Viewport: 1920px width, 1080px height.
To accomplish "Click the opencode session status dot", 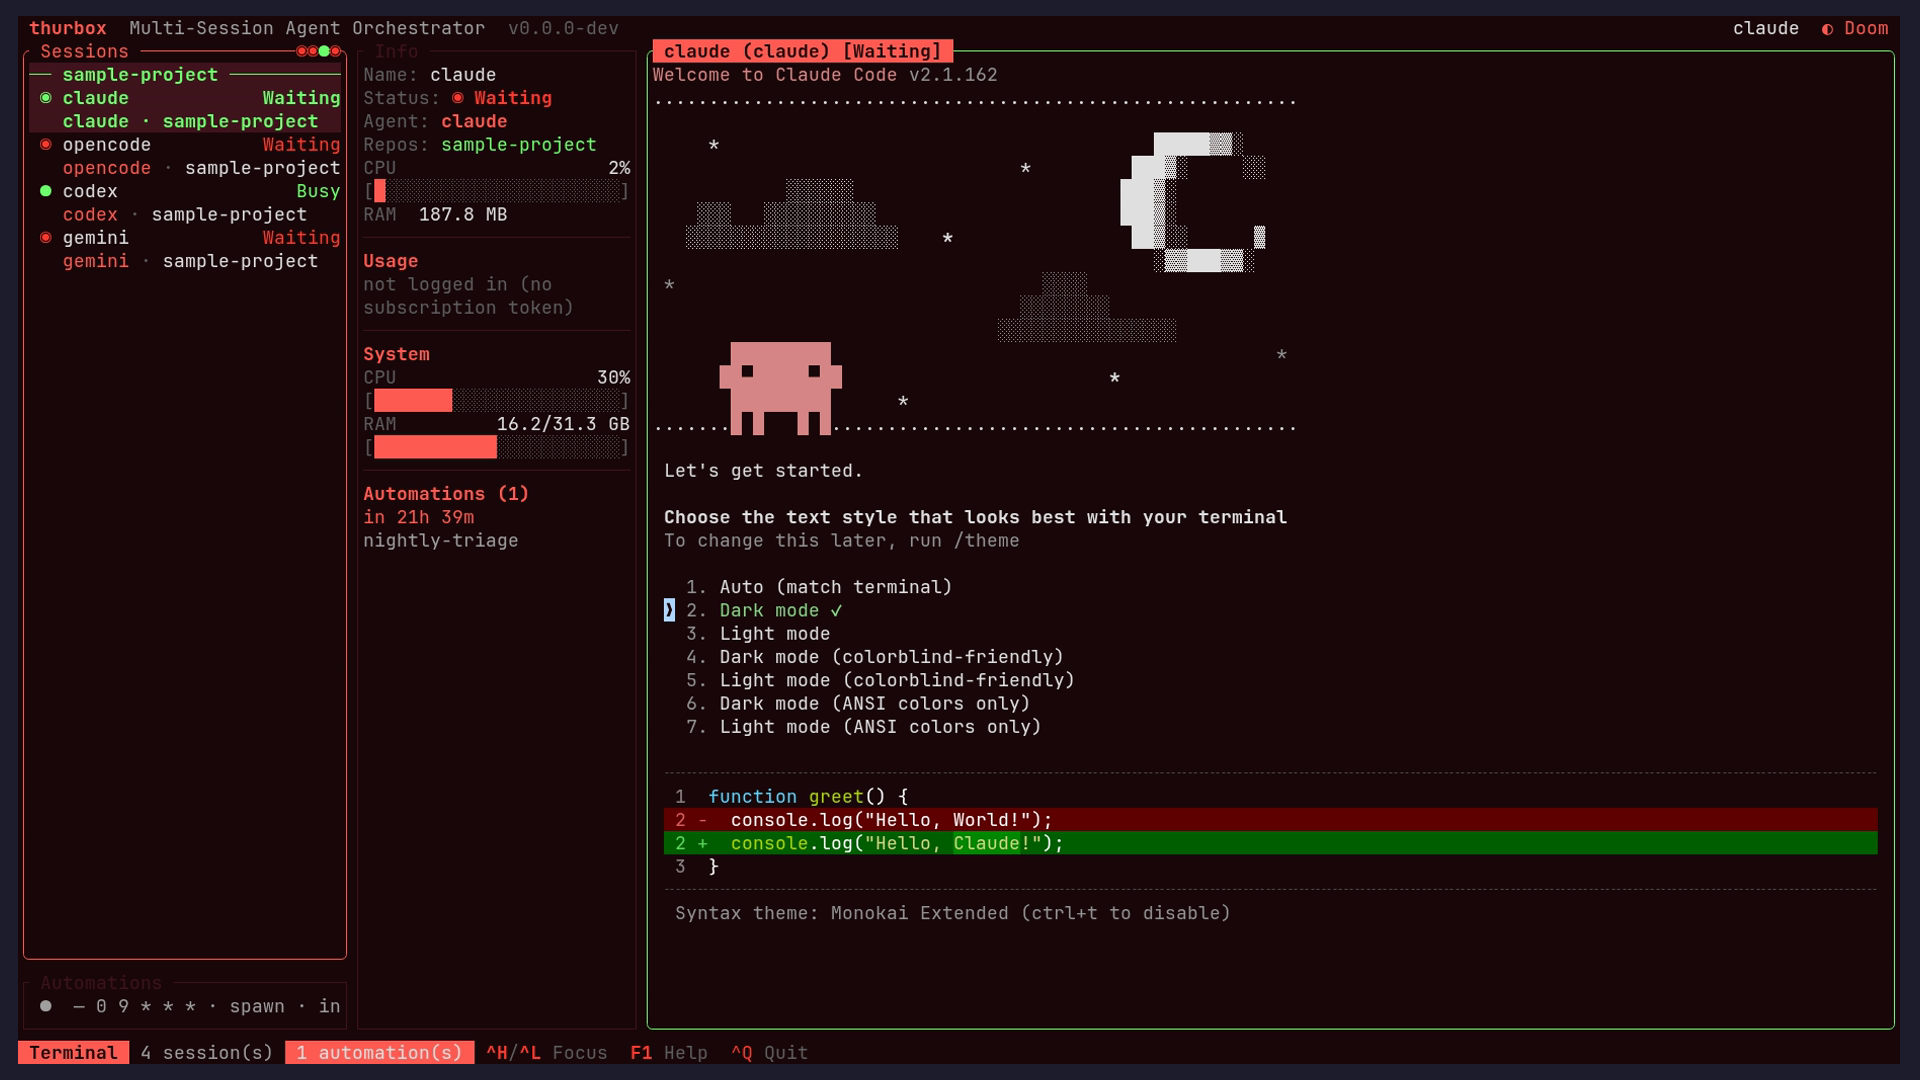I will pyautogui.click(x=45, y=145).
